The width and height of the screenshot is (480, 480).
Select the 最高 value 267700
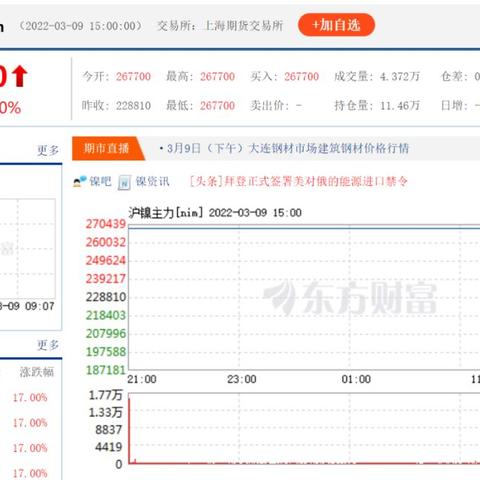click(217, 77)
